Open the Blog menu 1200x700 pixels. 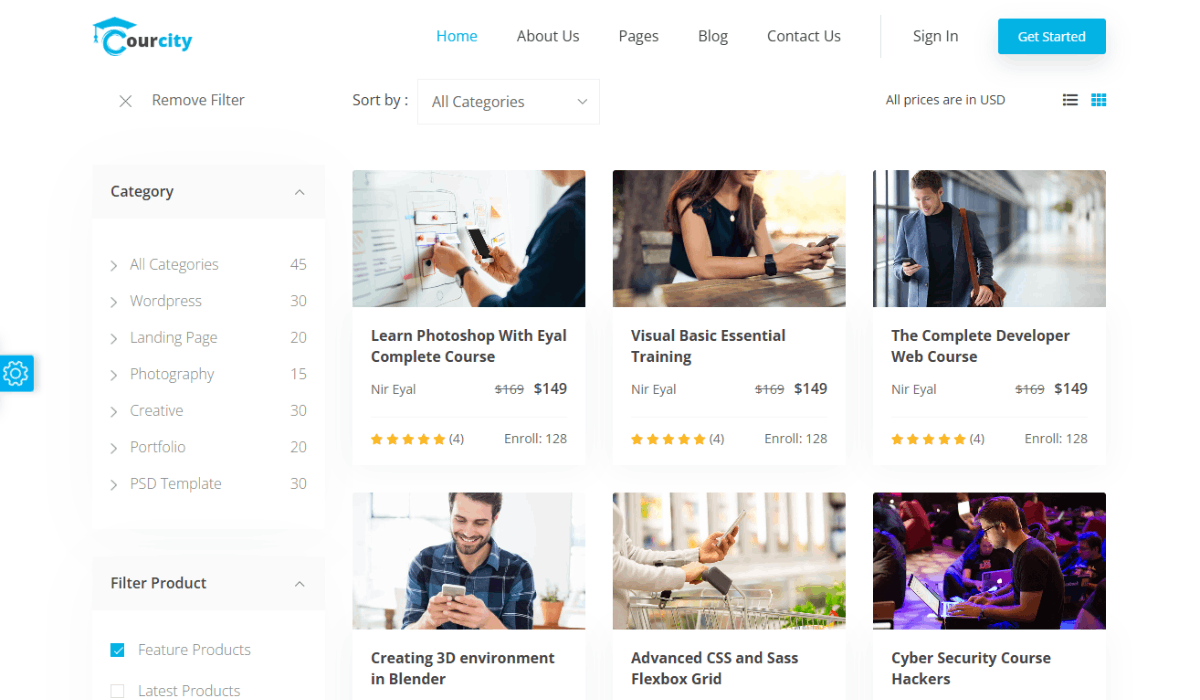[x=713, y=36]
